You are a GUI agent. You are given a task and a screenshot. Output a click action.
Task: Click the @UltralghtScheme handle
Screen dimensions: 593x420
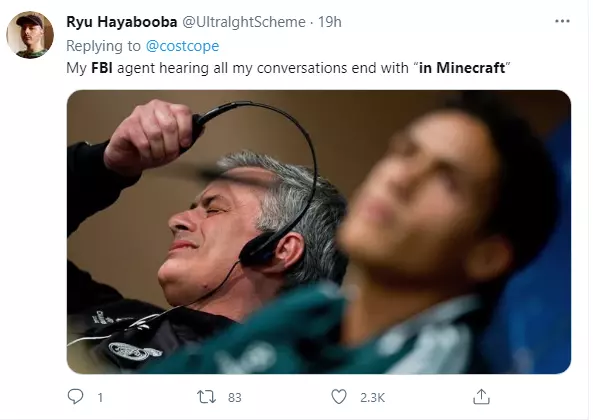click(x=244, y=22)
